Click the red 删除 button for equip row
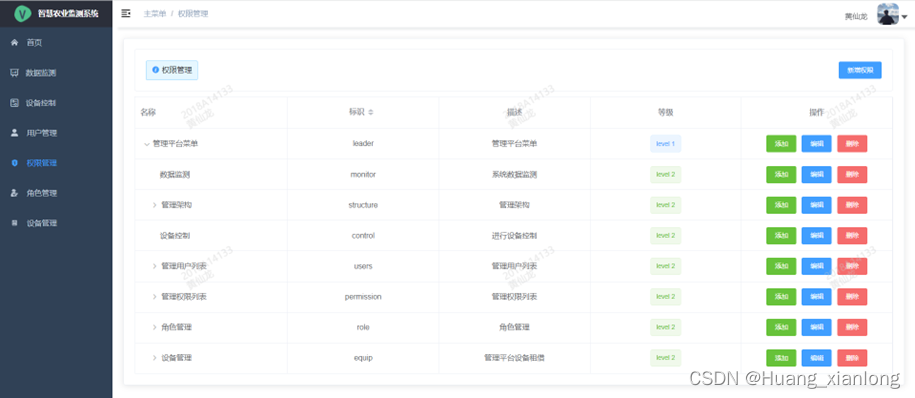The height and width of the screenshot is (398, 915). click(852, 358)
